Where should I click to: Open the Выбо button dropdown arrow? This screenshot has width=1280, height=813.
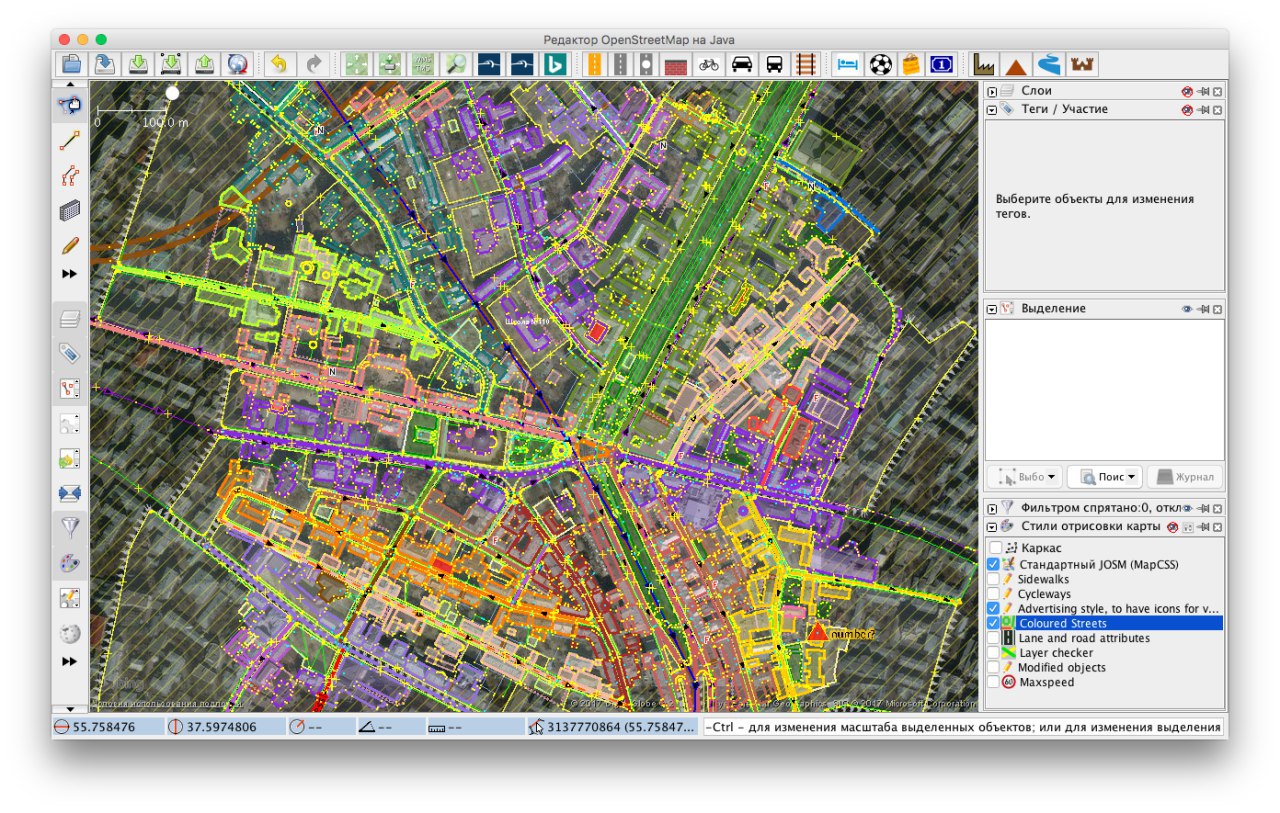(x=1050, y=477)
